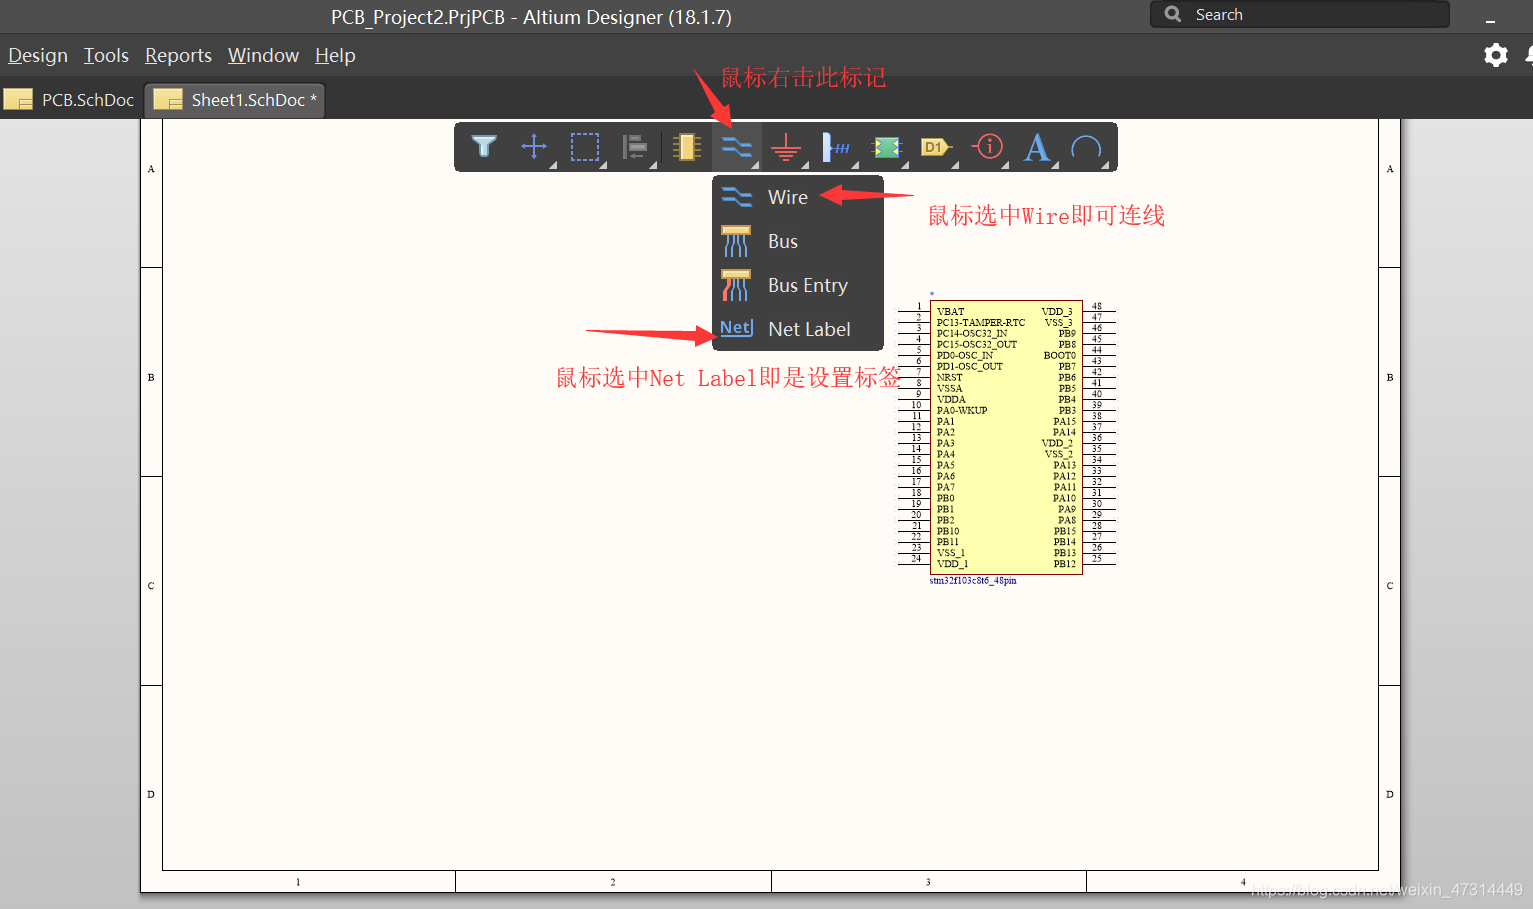Open the Window menu
Screen dimensions: 1533x909
pyautogui.click(x=263, y=56)
